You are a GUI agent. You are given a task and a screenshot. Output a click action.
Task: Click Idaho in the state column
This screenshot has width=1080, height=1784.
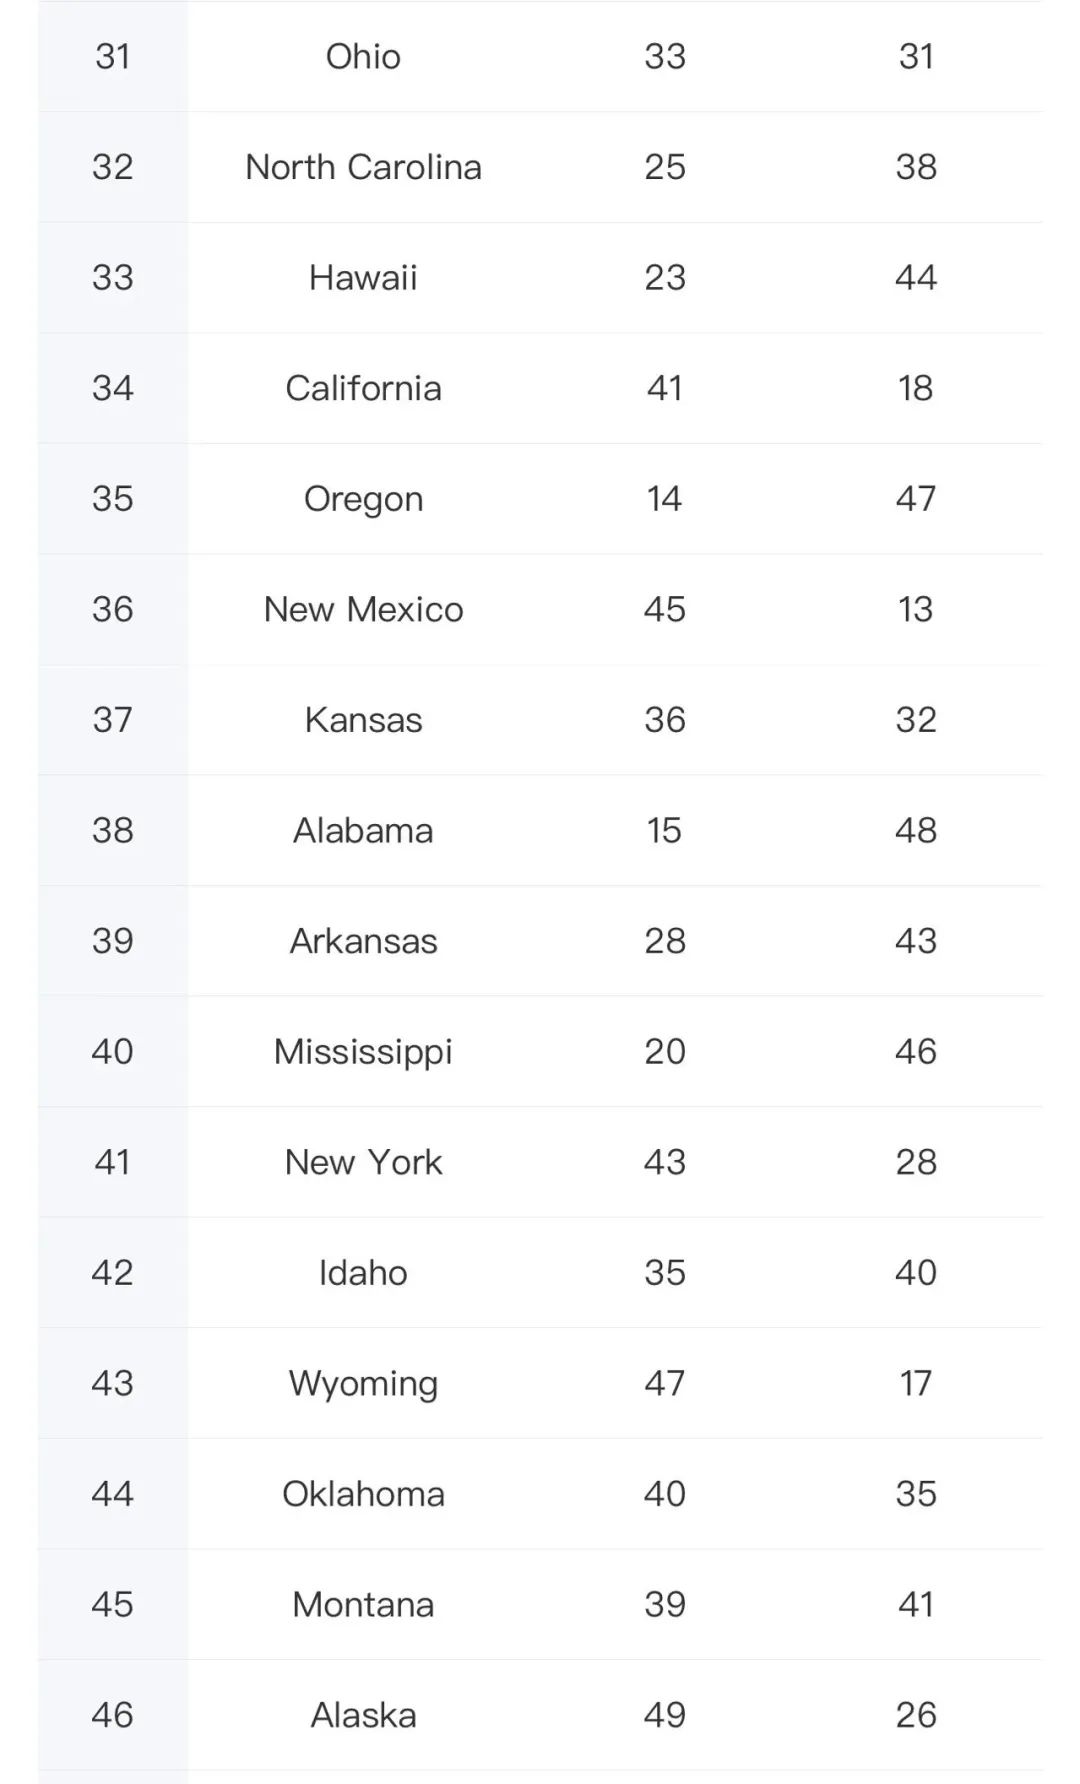coord(363,1273)
